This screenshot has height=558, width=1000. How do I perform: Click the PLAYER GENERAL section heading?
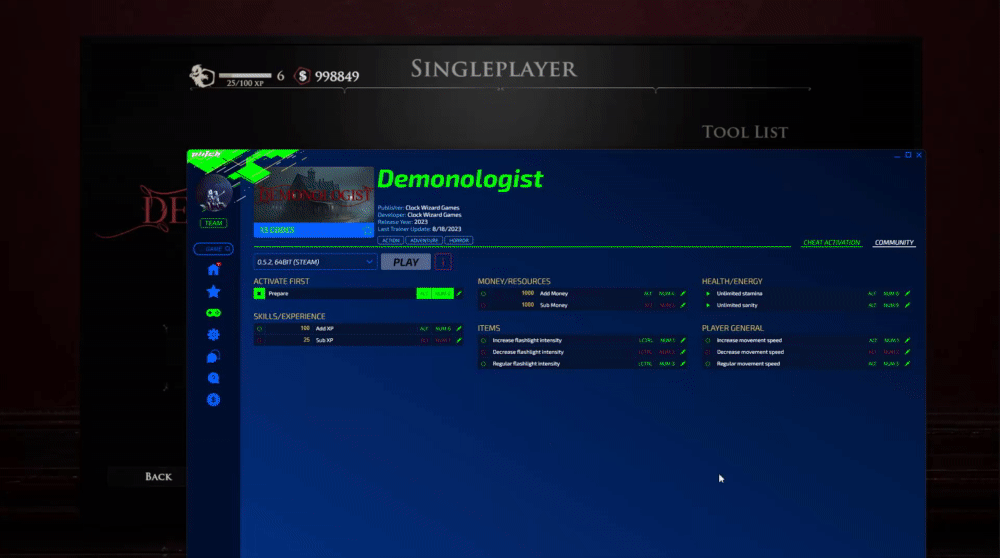[x=733, y=328]
